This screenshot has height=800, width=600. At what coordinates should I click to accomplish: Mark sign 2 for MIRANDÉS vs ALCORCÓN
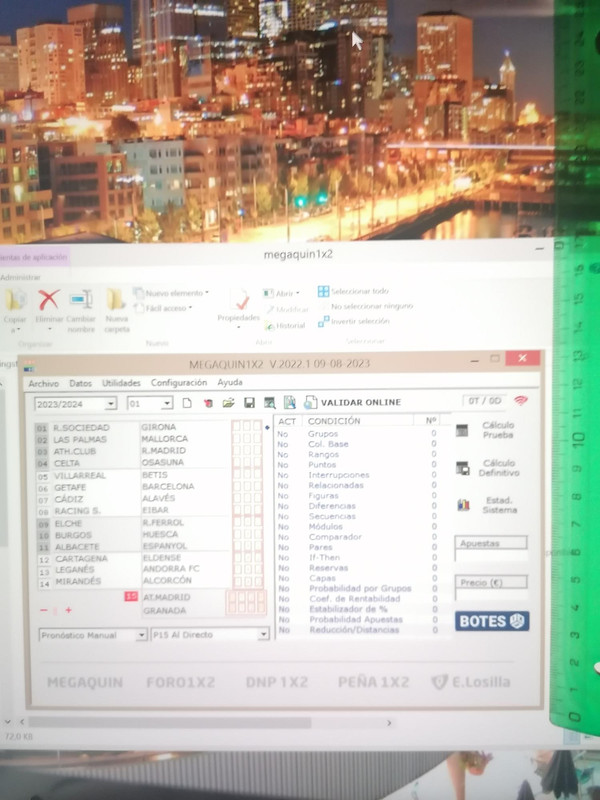[259, 581]
